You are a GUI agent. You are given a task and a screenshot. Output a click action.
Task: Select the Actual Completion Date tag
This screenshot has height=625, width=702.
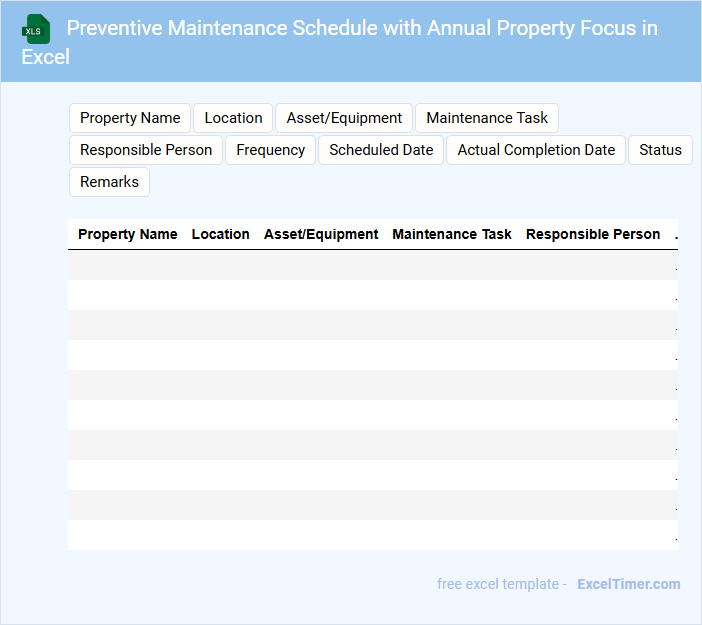(x=536, y=150)
